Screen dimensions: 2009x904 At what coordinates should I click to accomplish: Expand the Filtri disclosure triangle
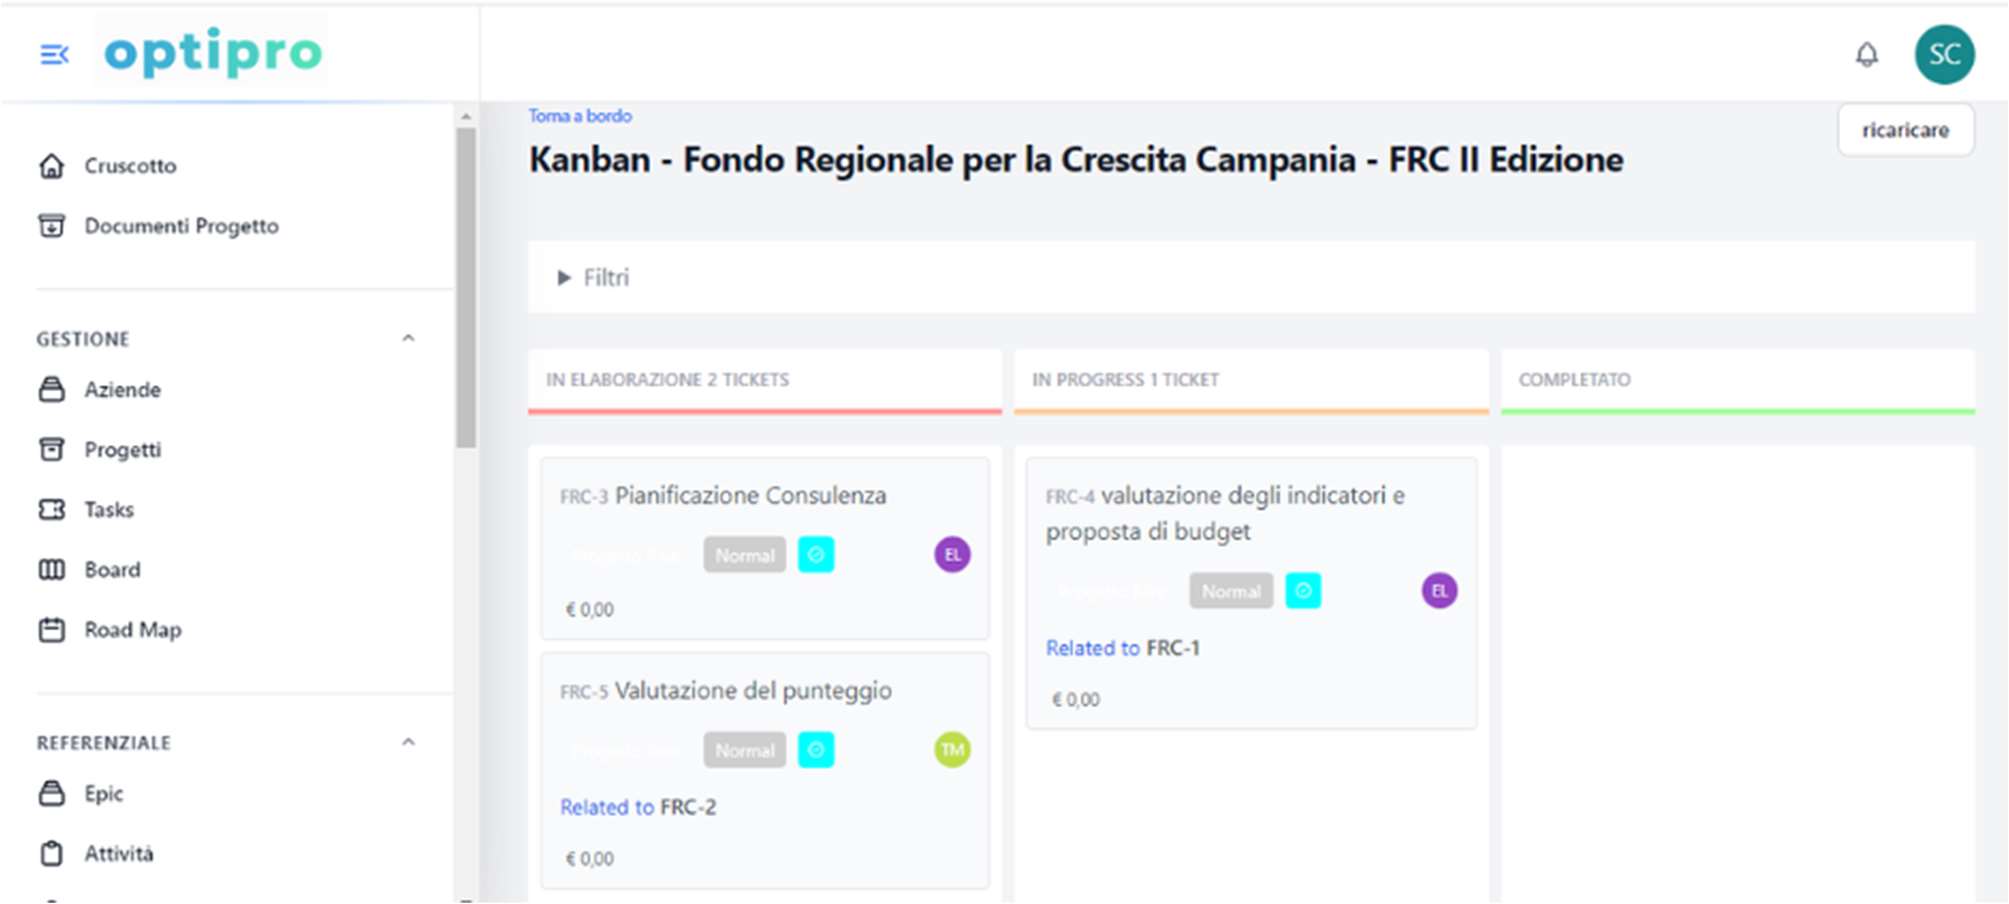click(564, 278)
